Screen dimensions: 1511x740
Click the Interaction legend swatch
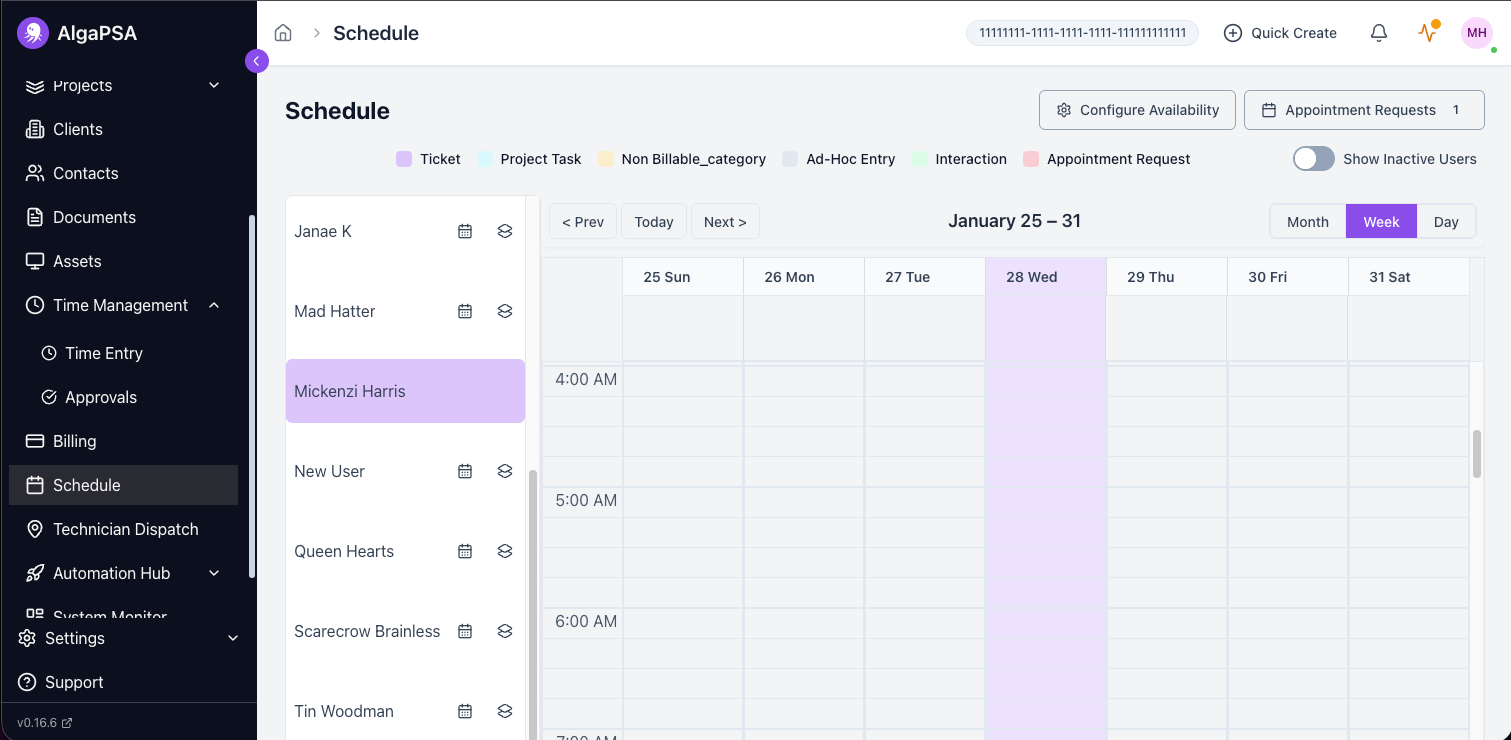(x=919, y=159)
